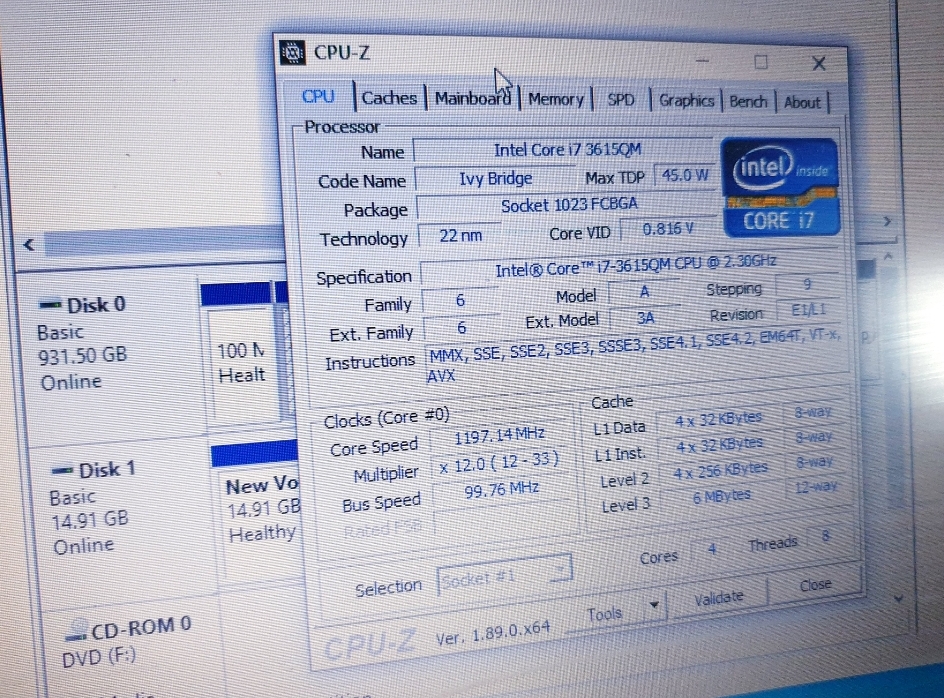
Task: Click the CPU-Z application icon in title bar
Action: tap(293, 52)
